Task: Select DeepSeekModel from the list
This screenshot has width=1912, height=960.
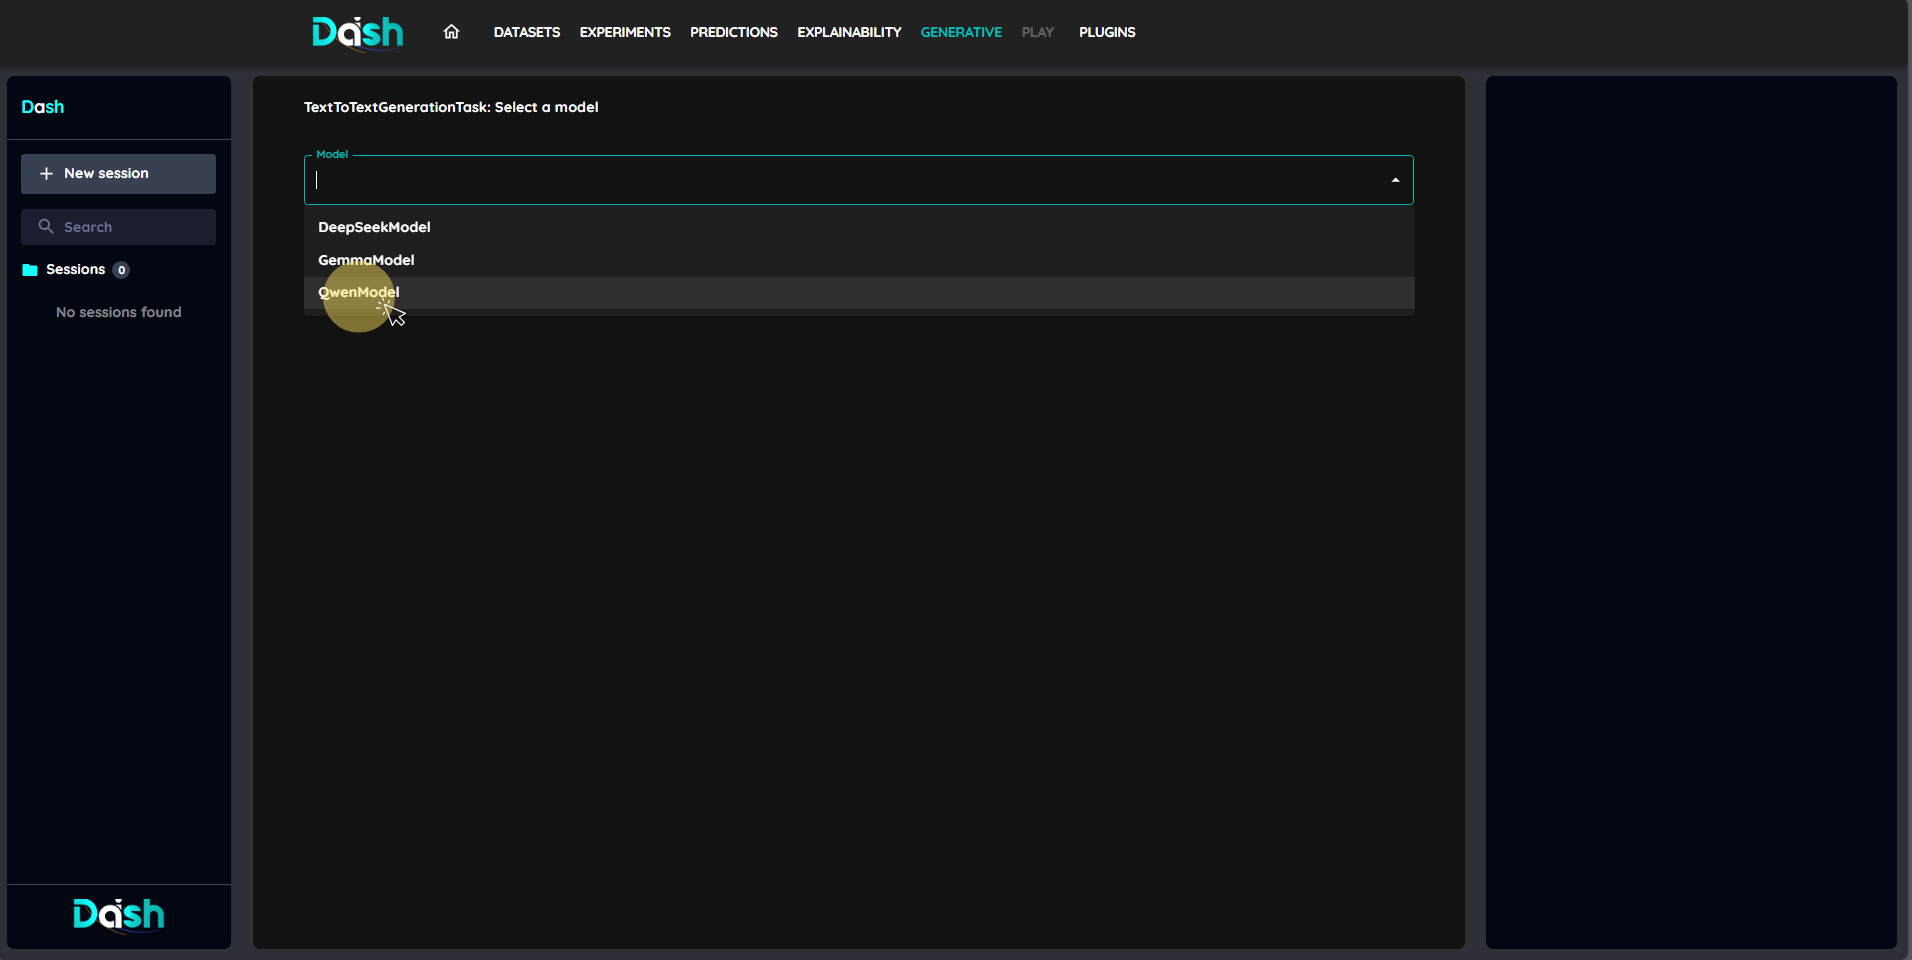Action: pyautogui.click(x=859, y=227)
